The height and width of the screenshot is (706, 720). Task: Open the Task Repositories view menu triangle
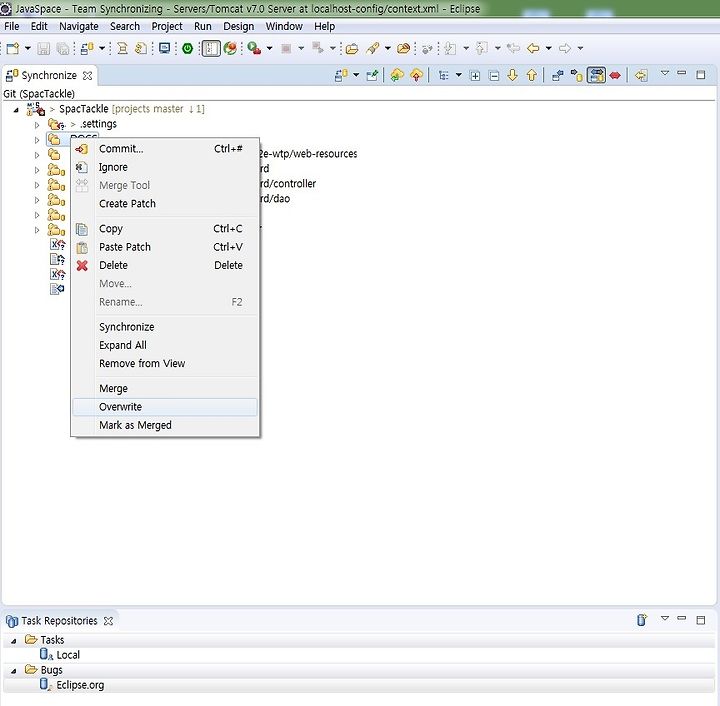coord(664,618)
